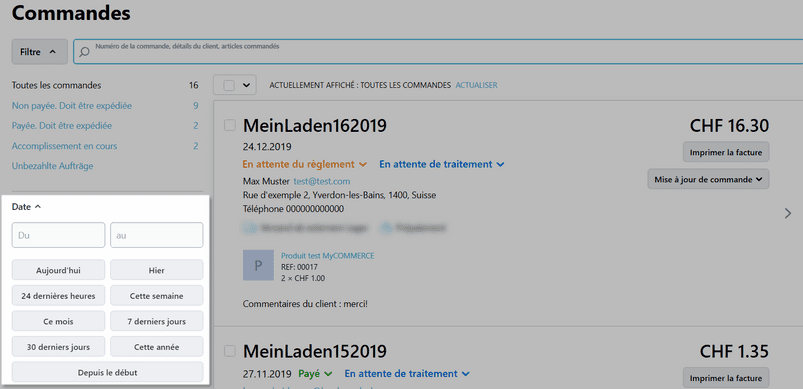Toggle the select-all orders checkbox
Viewport: 803px width, 389px height.
[x=229, y=85]
